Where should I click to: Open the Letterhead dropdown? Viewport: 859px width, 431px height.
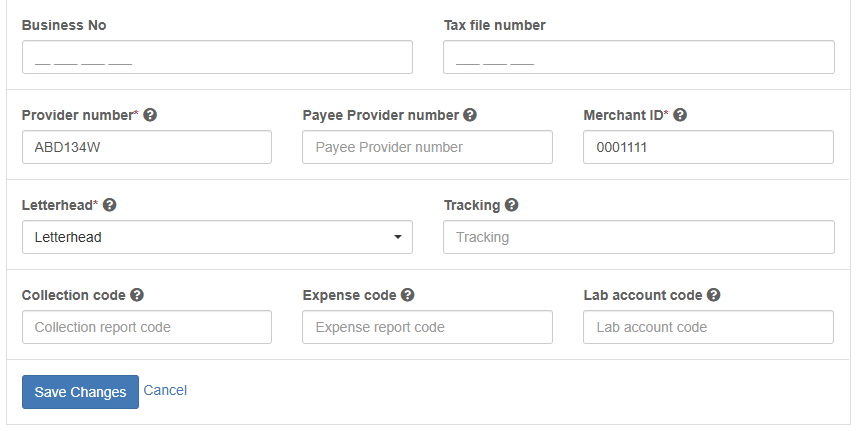216,237
